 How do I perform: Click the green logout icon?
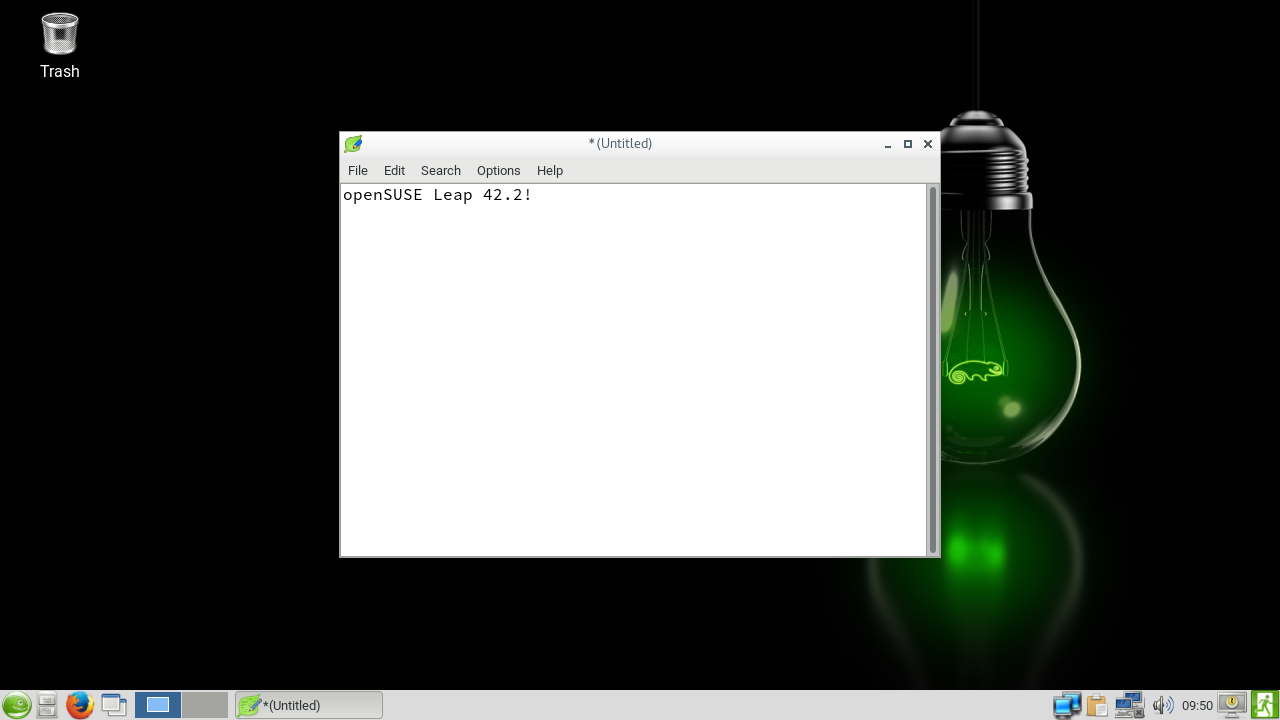click(1265, 705)
